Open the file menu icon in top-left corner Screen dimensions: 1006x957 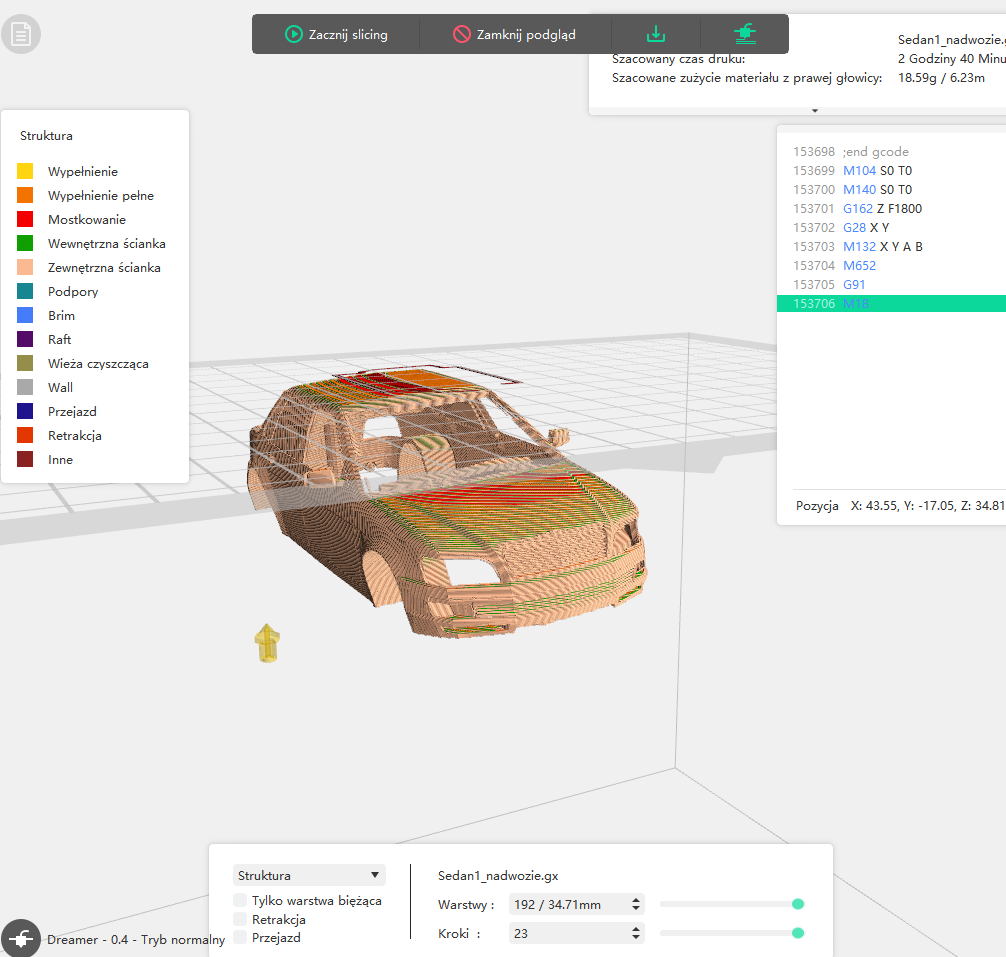click(x=21, y=35)
